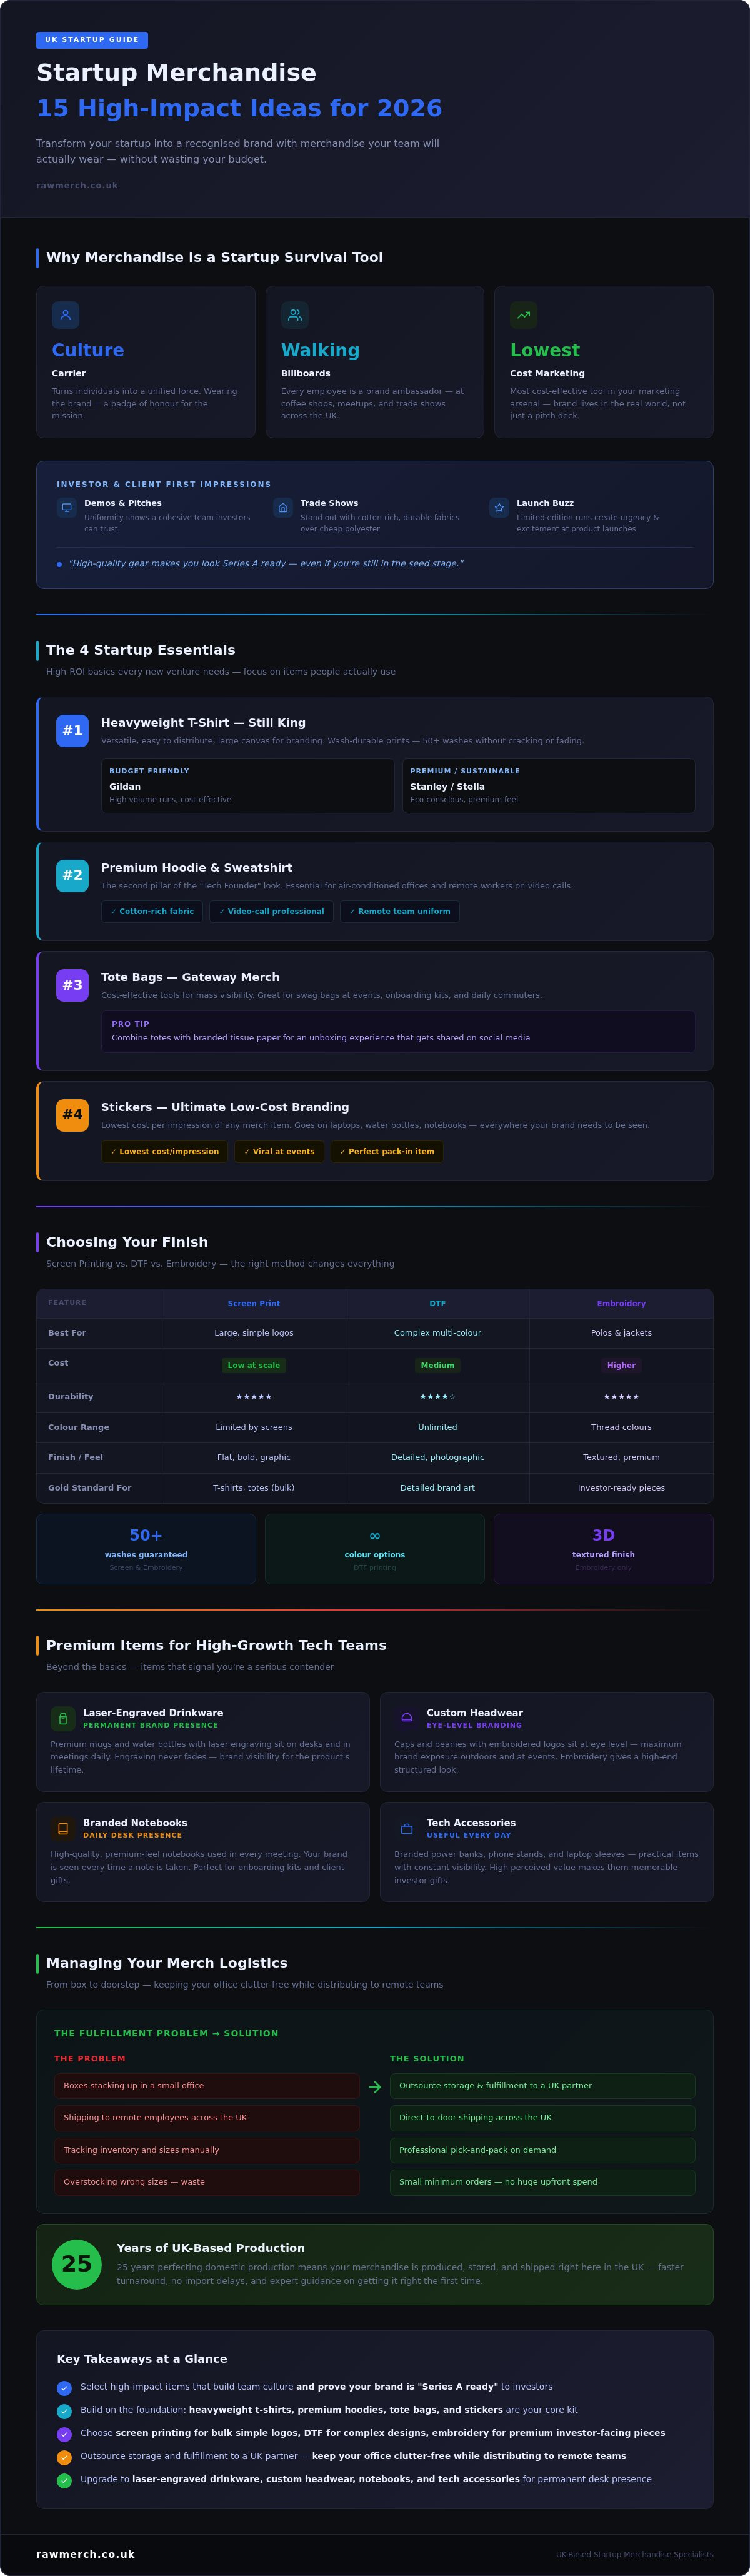Screen dimensions: 750x2576
Task: Click the blue checkmark of the first takeaway
Action: coord(64,2388)
